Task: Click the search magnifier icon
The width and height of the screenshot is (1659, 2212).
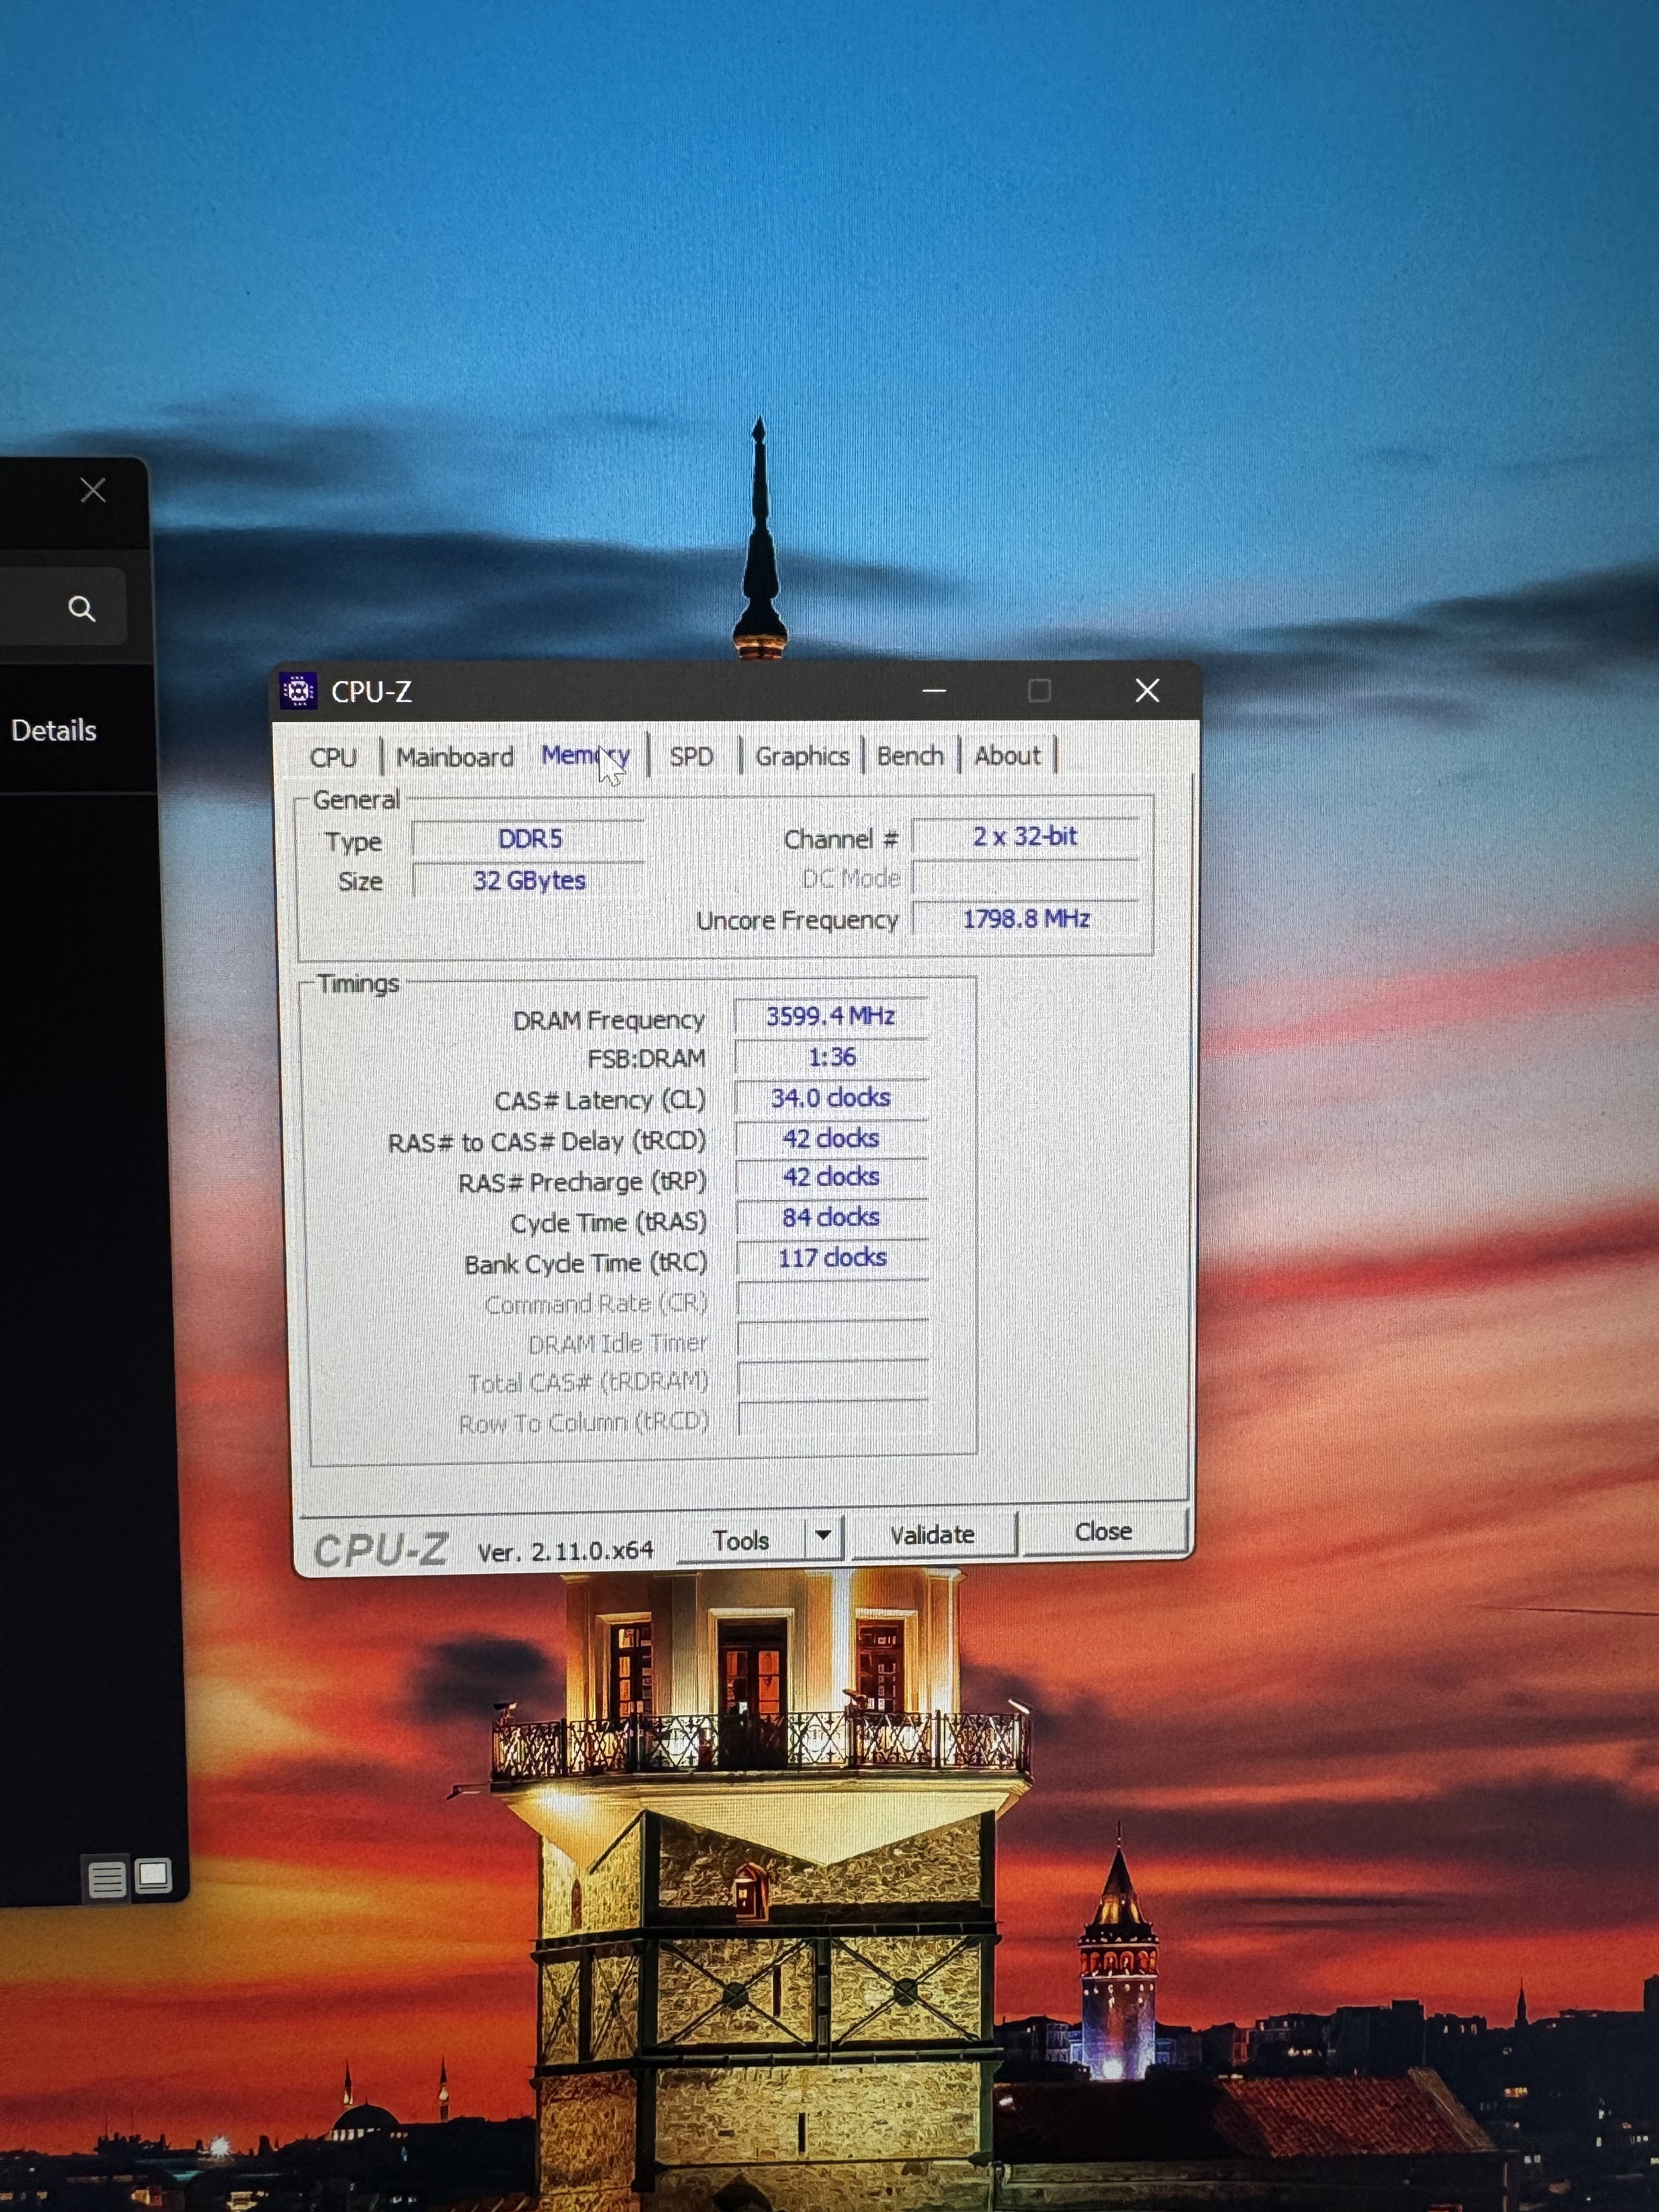Action: point(82,608)
